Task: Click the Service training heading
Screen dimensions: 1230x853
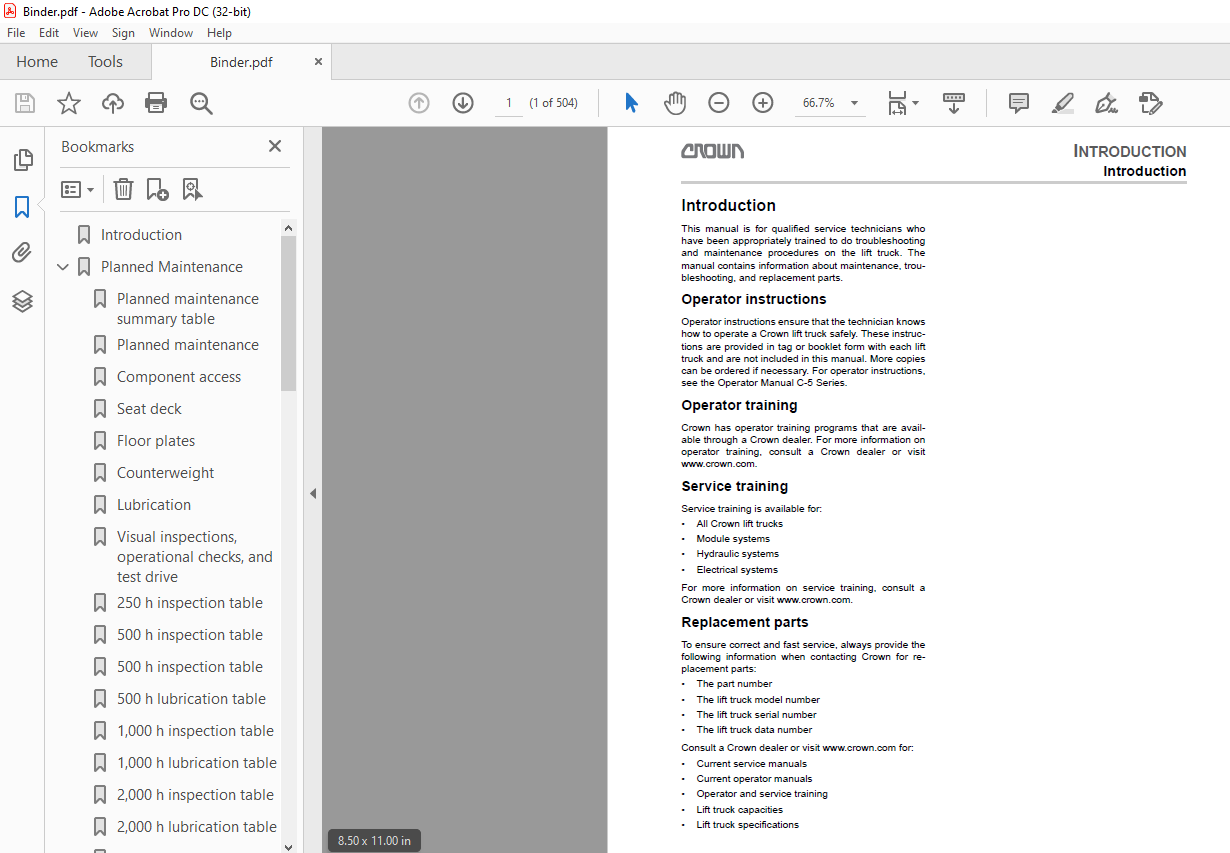Action: 735,486
